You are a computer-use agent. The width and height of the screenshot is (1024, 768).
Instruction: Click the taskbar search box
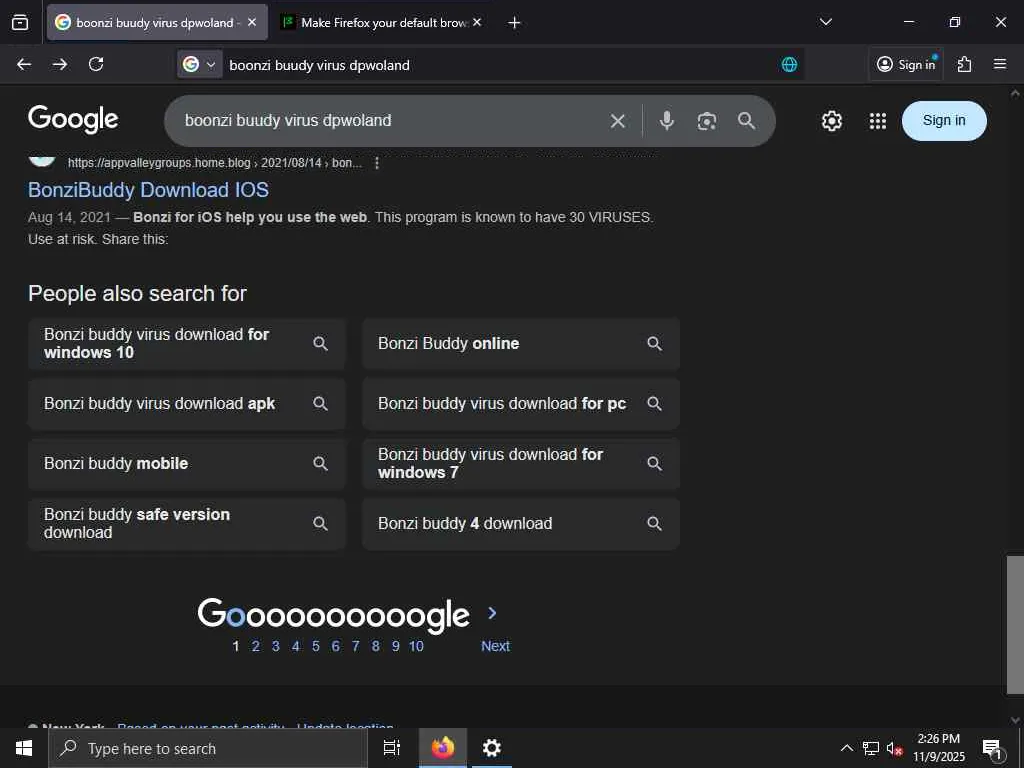pos(208,748)
